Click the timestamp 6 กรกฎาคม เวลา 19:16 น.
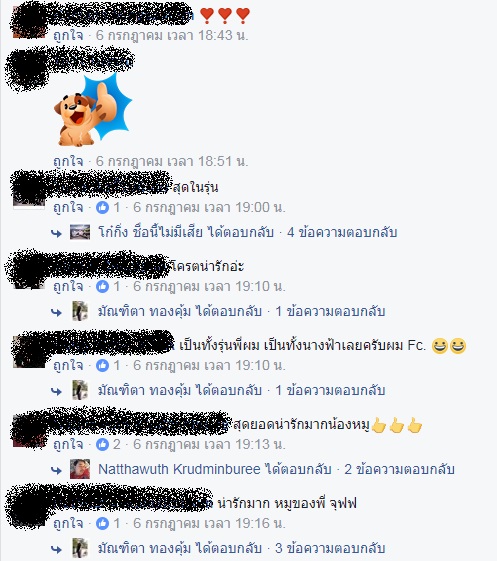Screen dimensions: 497x561 click(209, 523)
